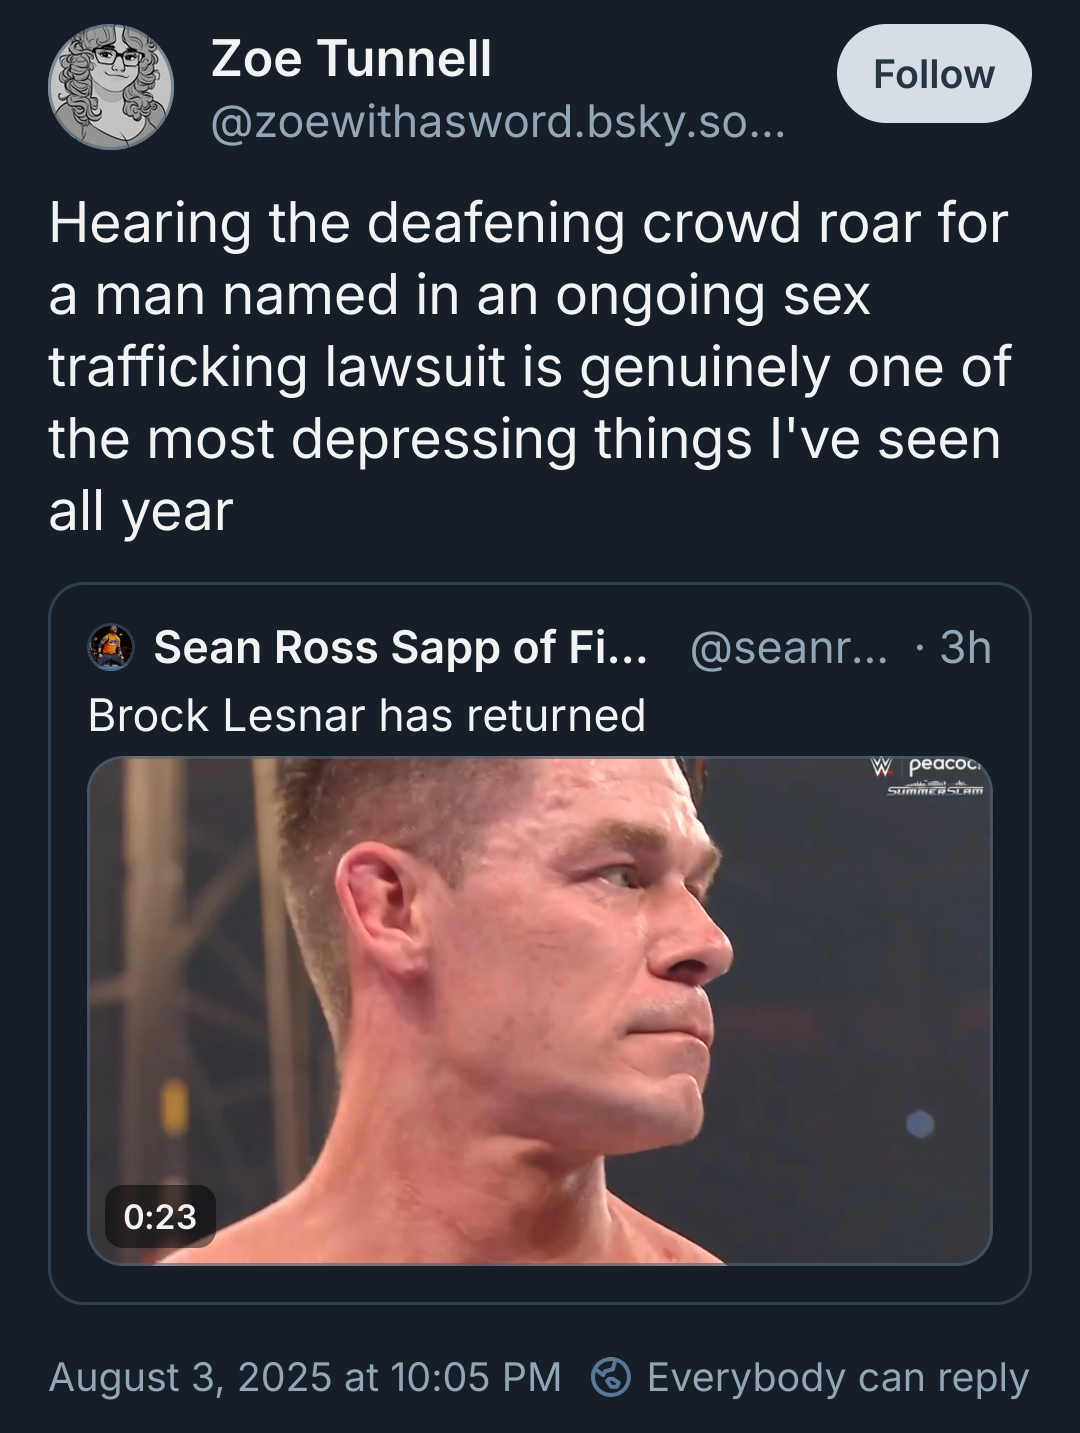
Task: Click Zoe Tunnell's profile avatar
Action: [x=111, y=87]
